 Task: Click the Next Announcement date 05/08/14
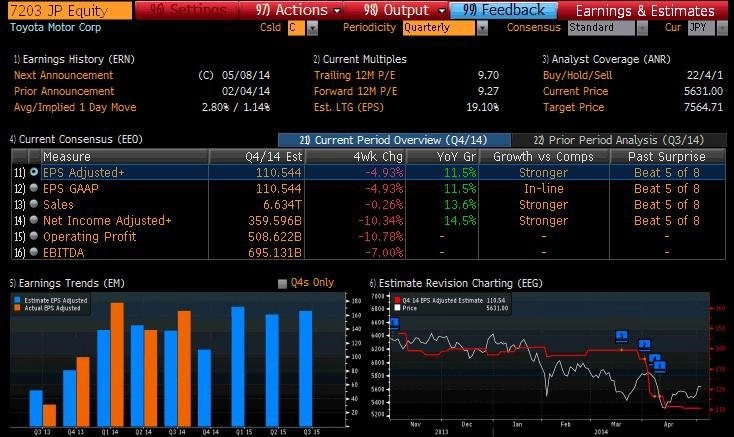click(246, 75)
